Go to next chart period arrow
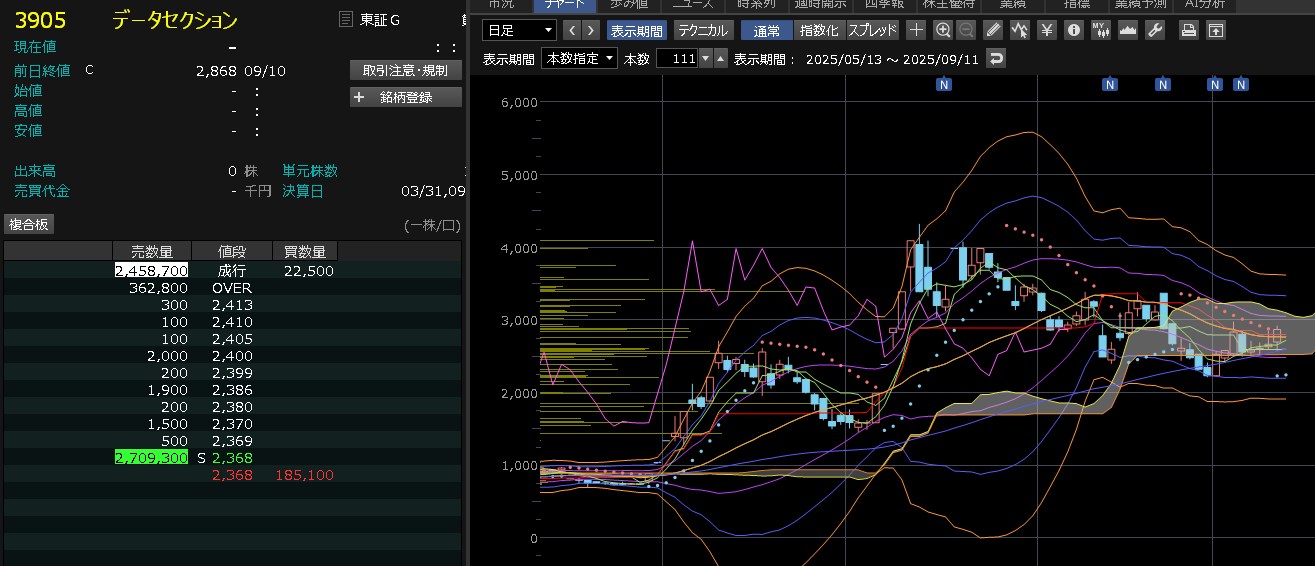This screenshot has width=1315, height=566. [591, 30]
